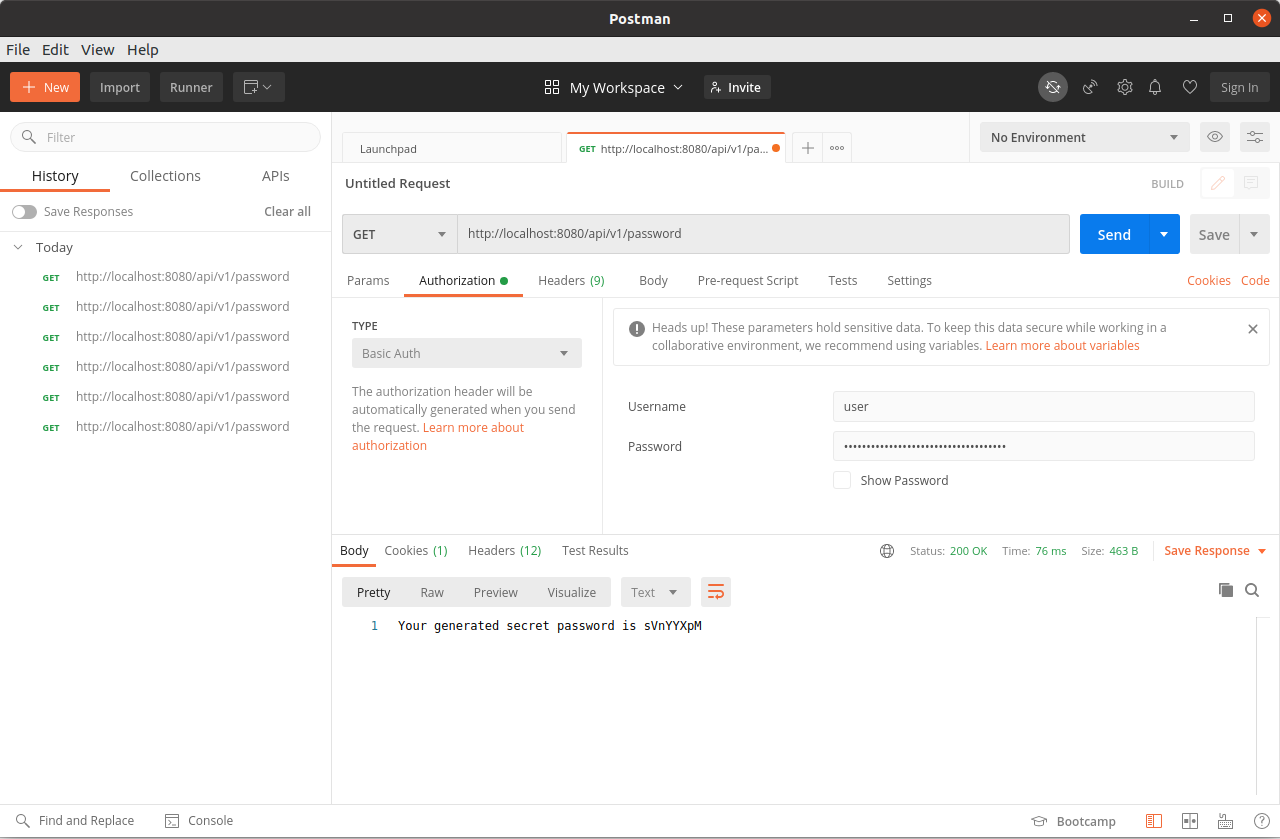1280x839 pixels.
Task: Click the Help question mark icon
Action: [x=1262, y=820]
